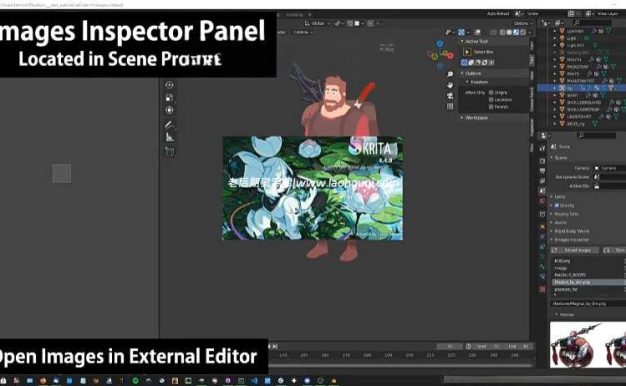626x386 pixels.
Task: Click the image preview thumbnail in Images Inspector
Action: 588,345
